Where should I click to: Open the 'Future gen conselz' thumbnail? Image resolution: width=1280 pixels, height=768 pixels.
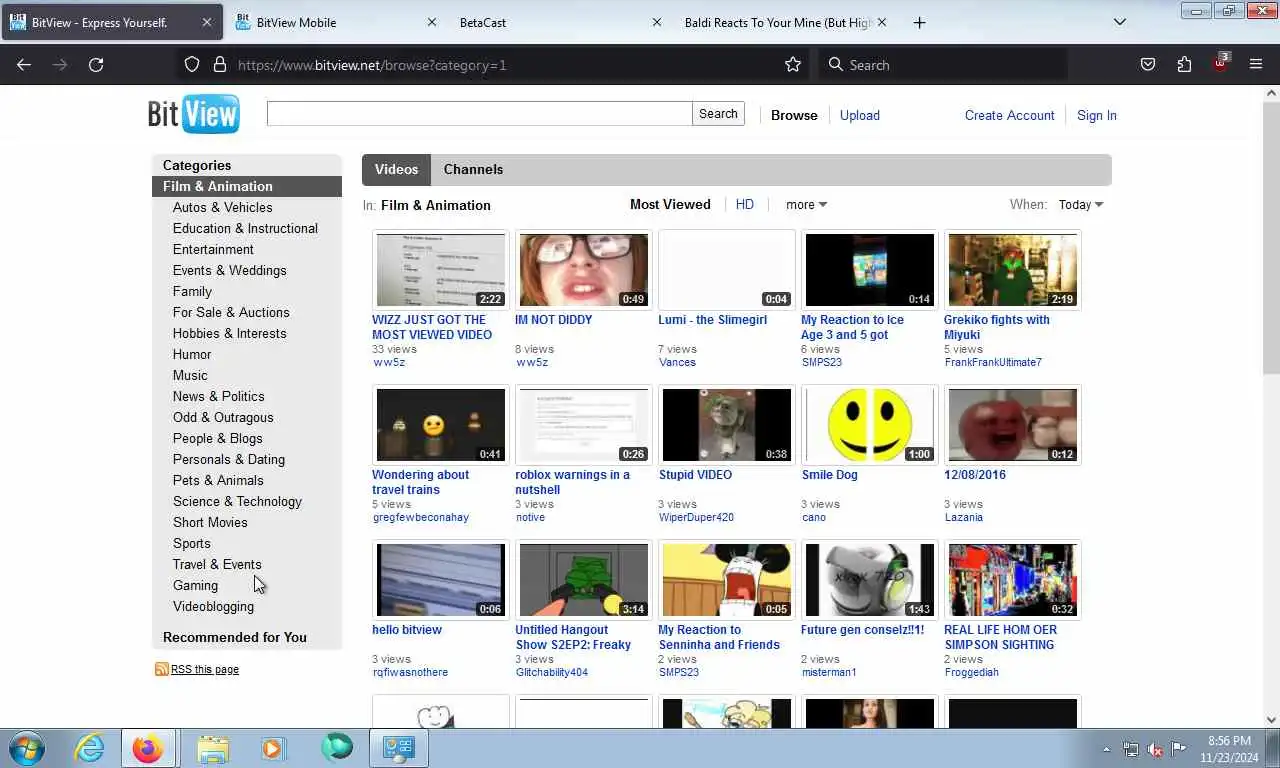869,580
